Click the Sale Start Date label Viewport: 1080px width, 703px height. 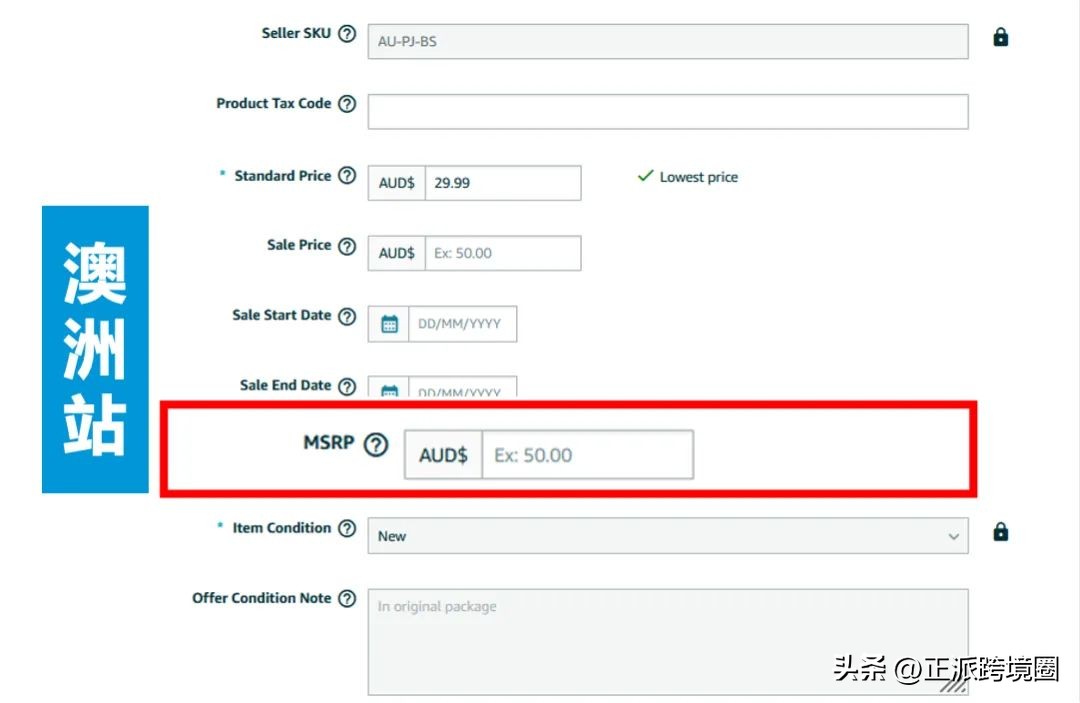coord(282,315)
